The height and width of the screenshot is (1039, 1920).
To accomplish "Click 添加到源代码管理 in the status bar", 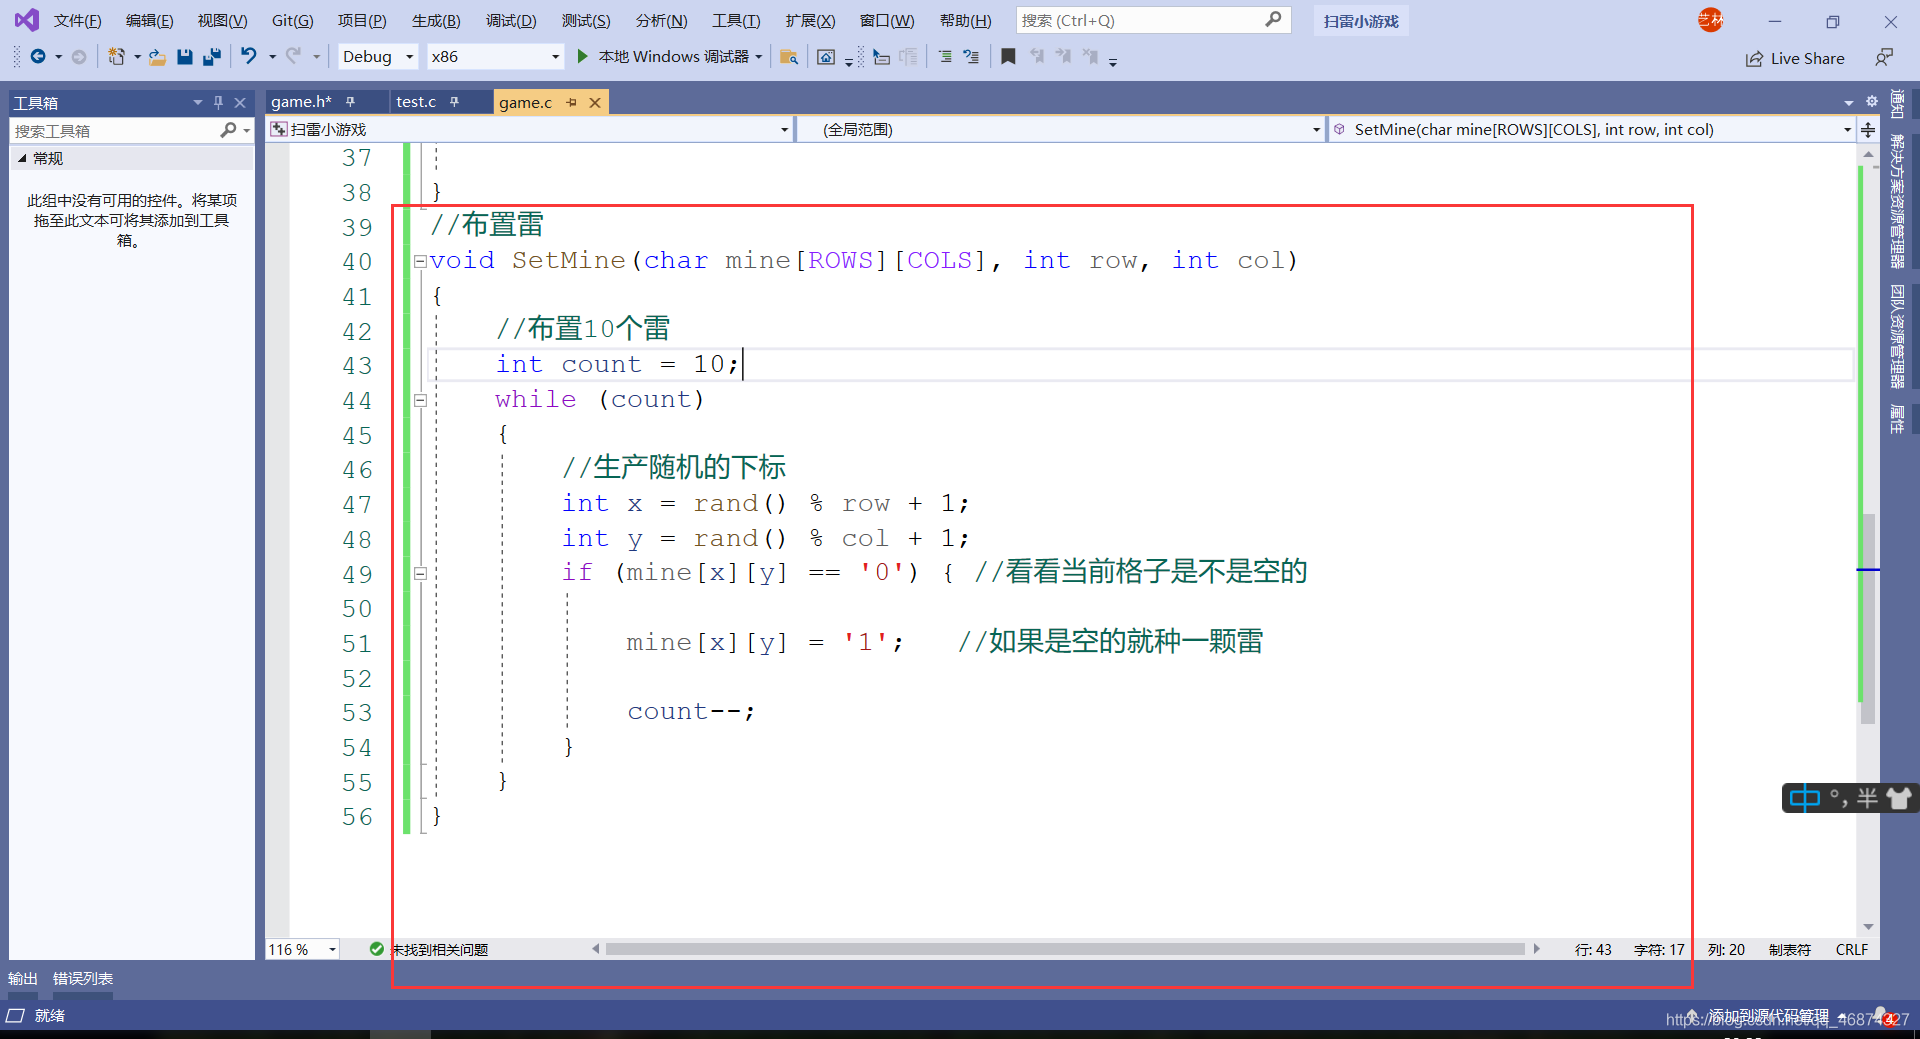I will point(1769,1016).
